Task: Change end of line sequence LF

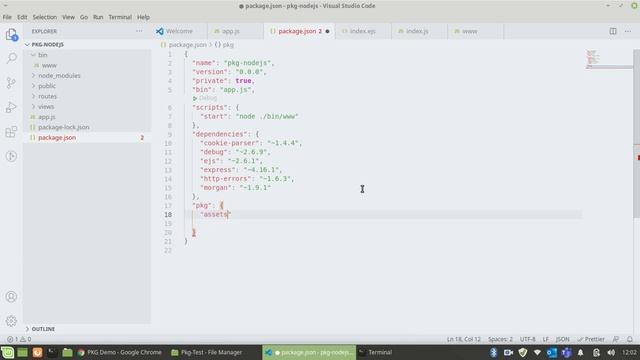Action: [546, 339]
